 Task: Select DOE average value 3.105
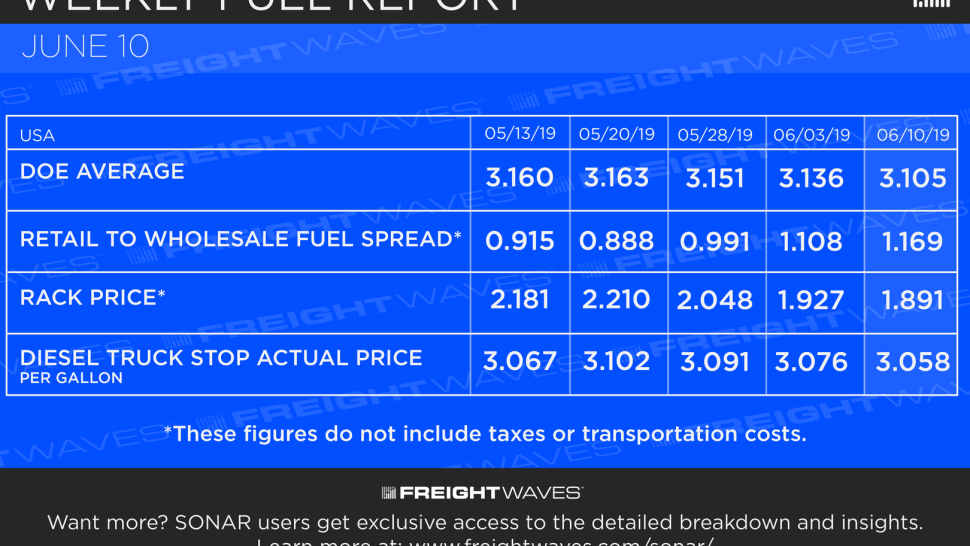tap(912, 178)
